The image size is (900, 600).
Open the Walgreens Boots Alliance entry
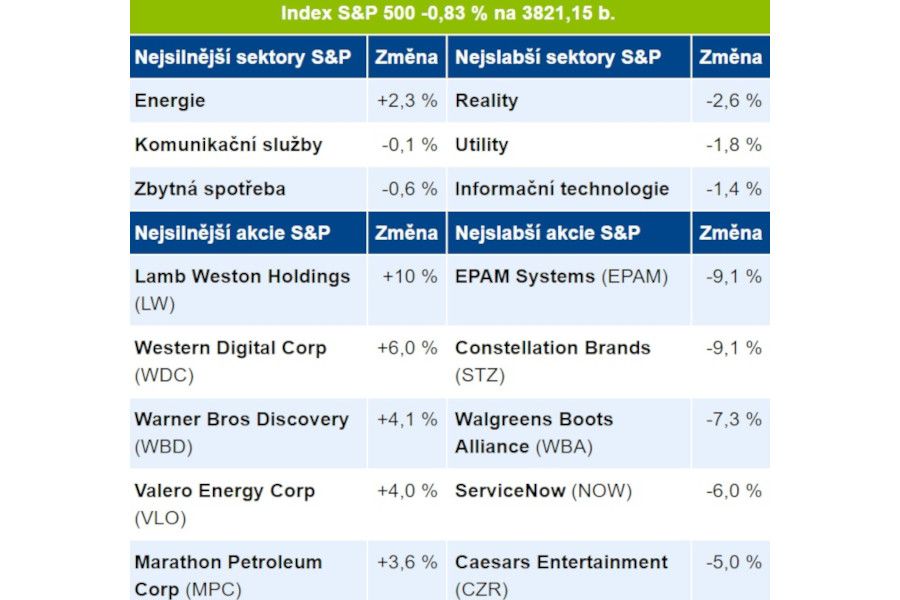(x=534, y=419)
